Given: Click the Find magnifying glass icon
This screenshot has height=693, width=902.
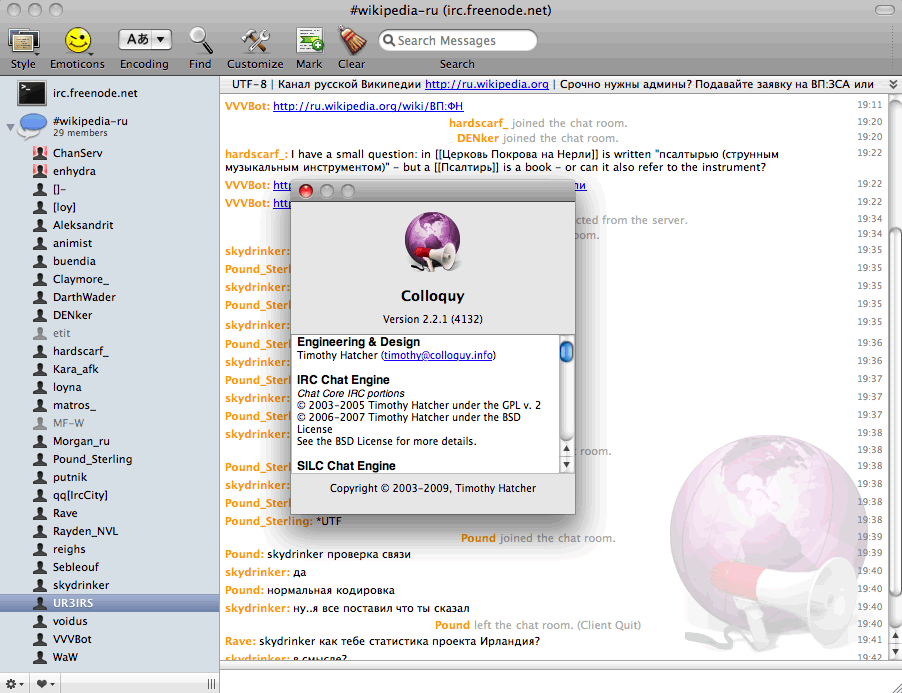Looking at the screenshot, I should click(x=201, y=41).
